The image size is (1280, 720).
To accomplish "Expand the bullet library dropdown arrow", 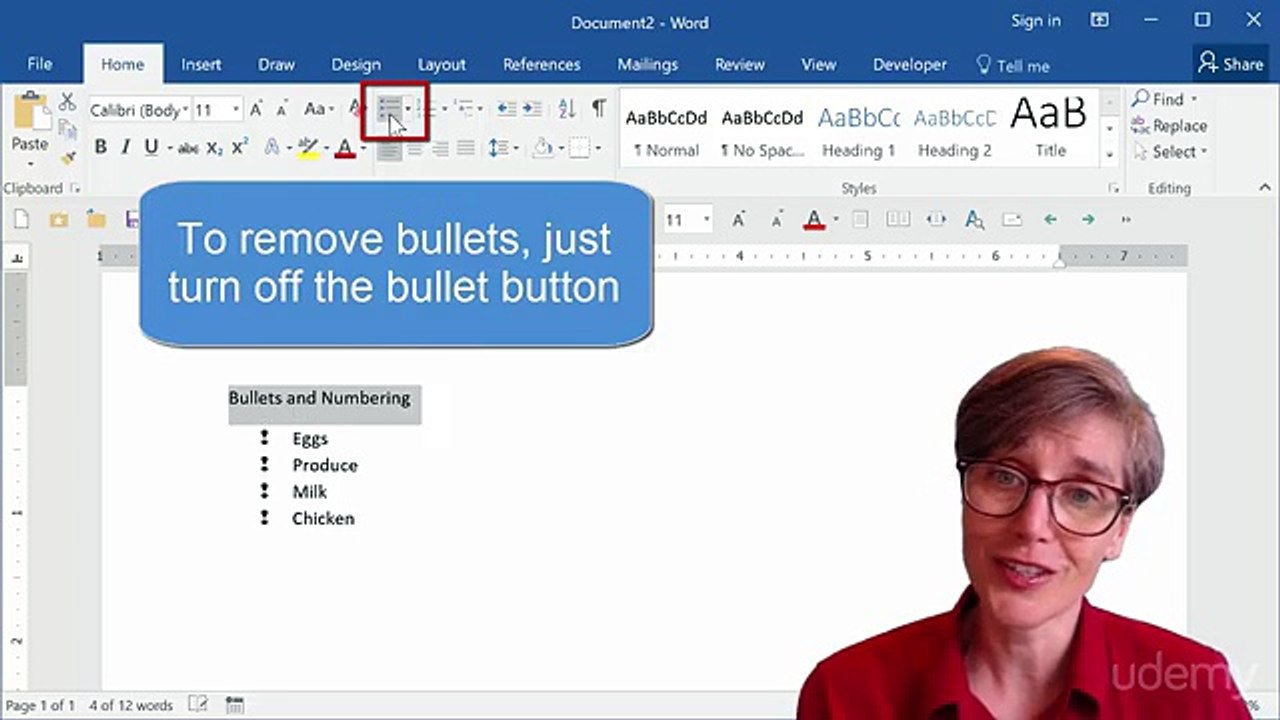I will coord(407,109).
